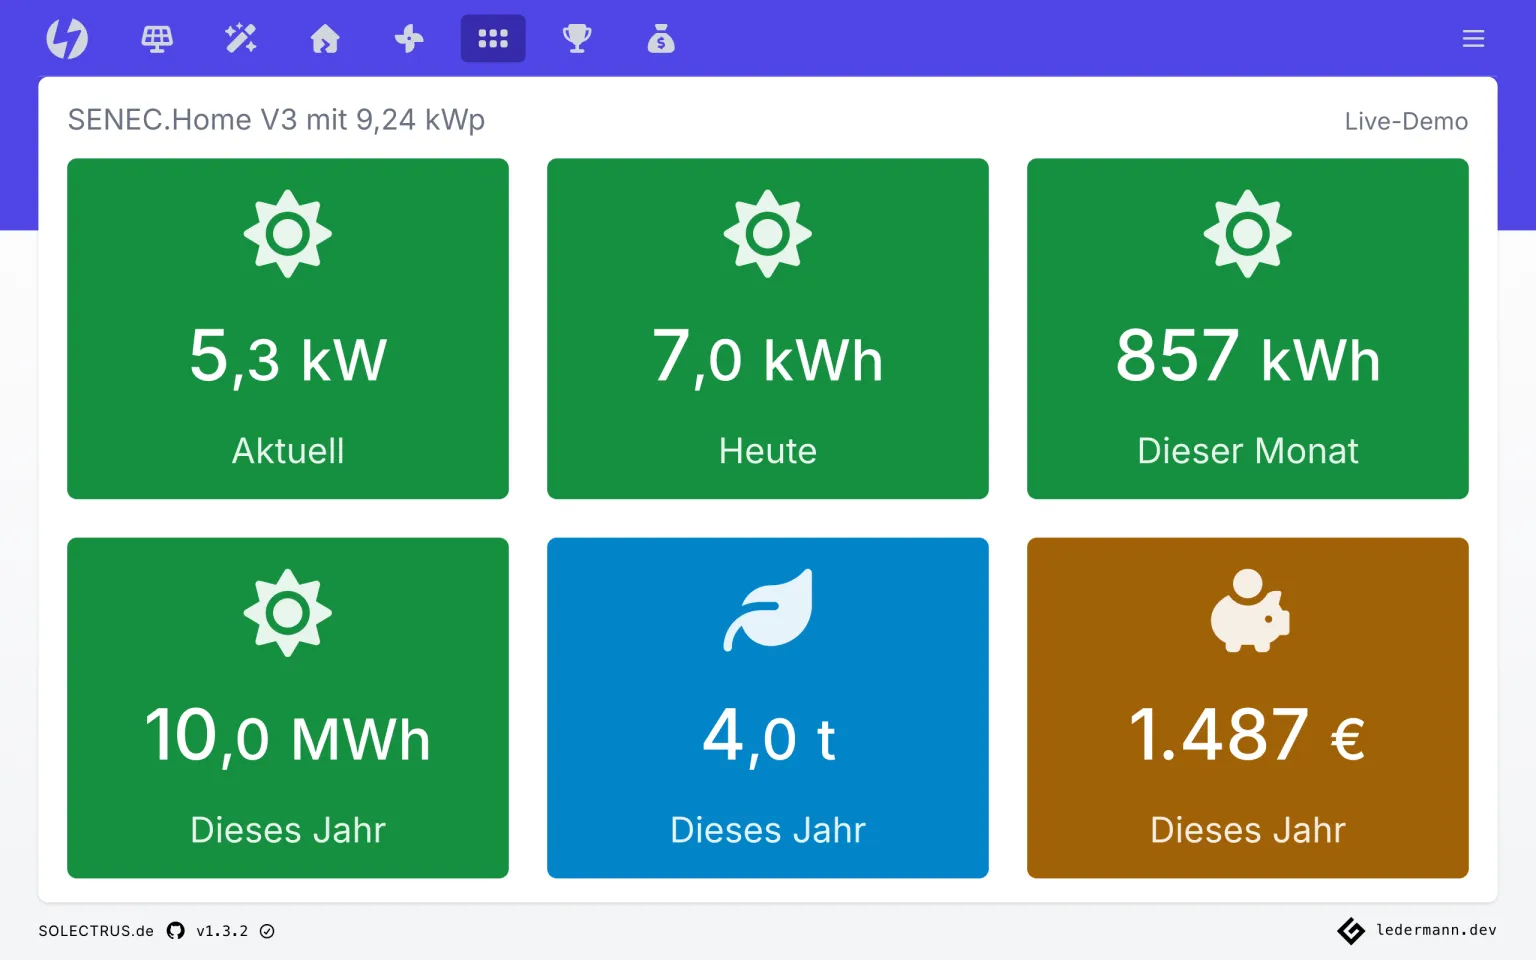Open the trophy top-values page
This screenshot has width=1536, height=960.
577,39
